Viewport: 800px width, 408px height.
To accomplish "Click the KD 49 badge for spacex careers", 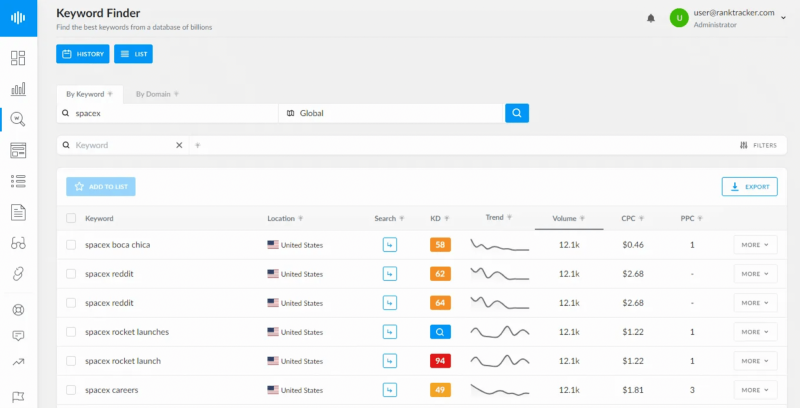I will click(440, 390).
